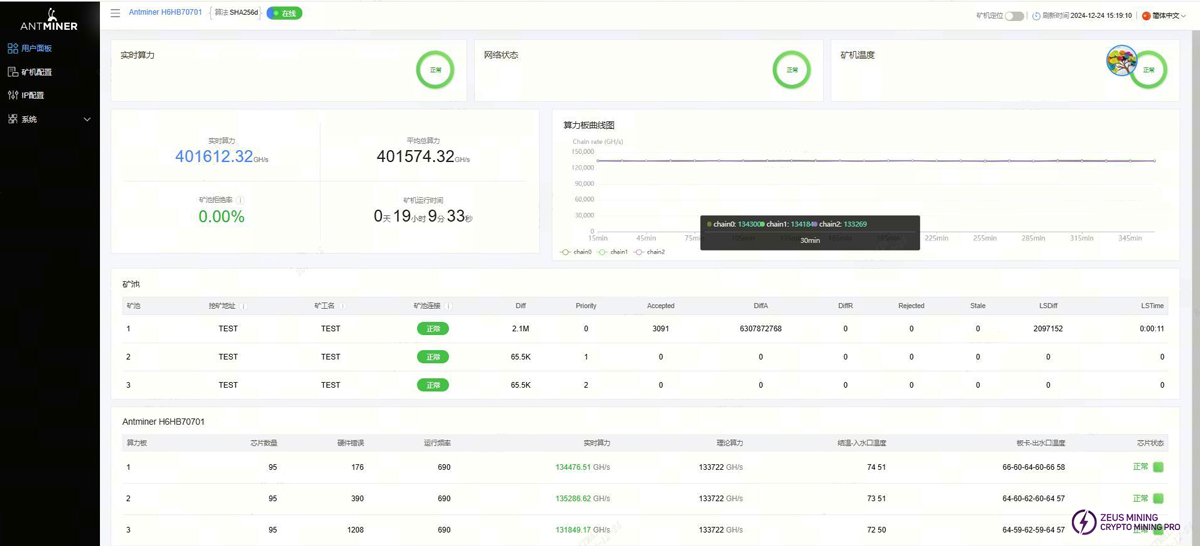Screen dimensions: 1200x546
Task: Click the DiffA value 6307872768
Action: (760, 328)
